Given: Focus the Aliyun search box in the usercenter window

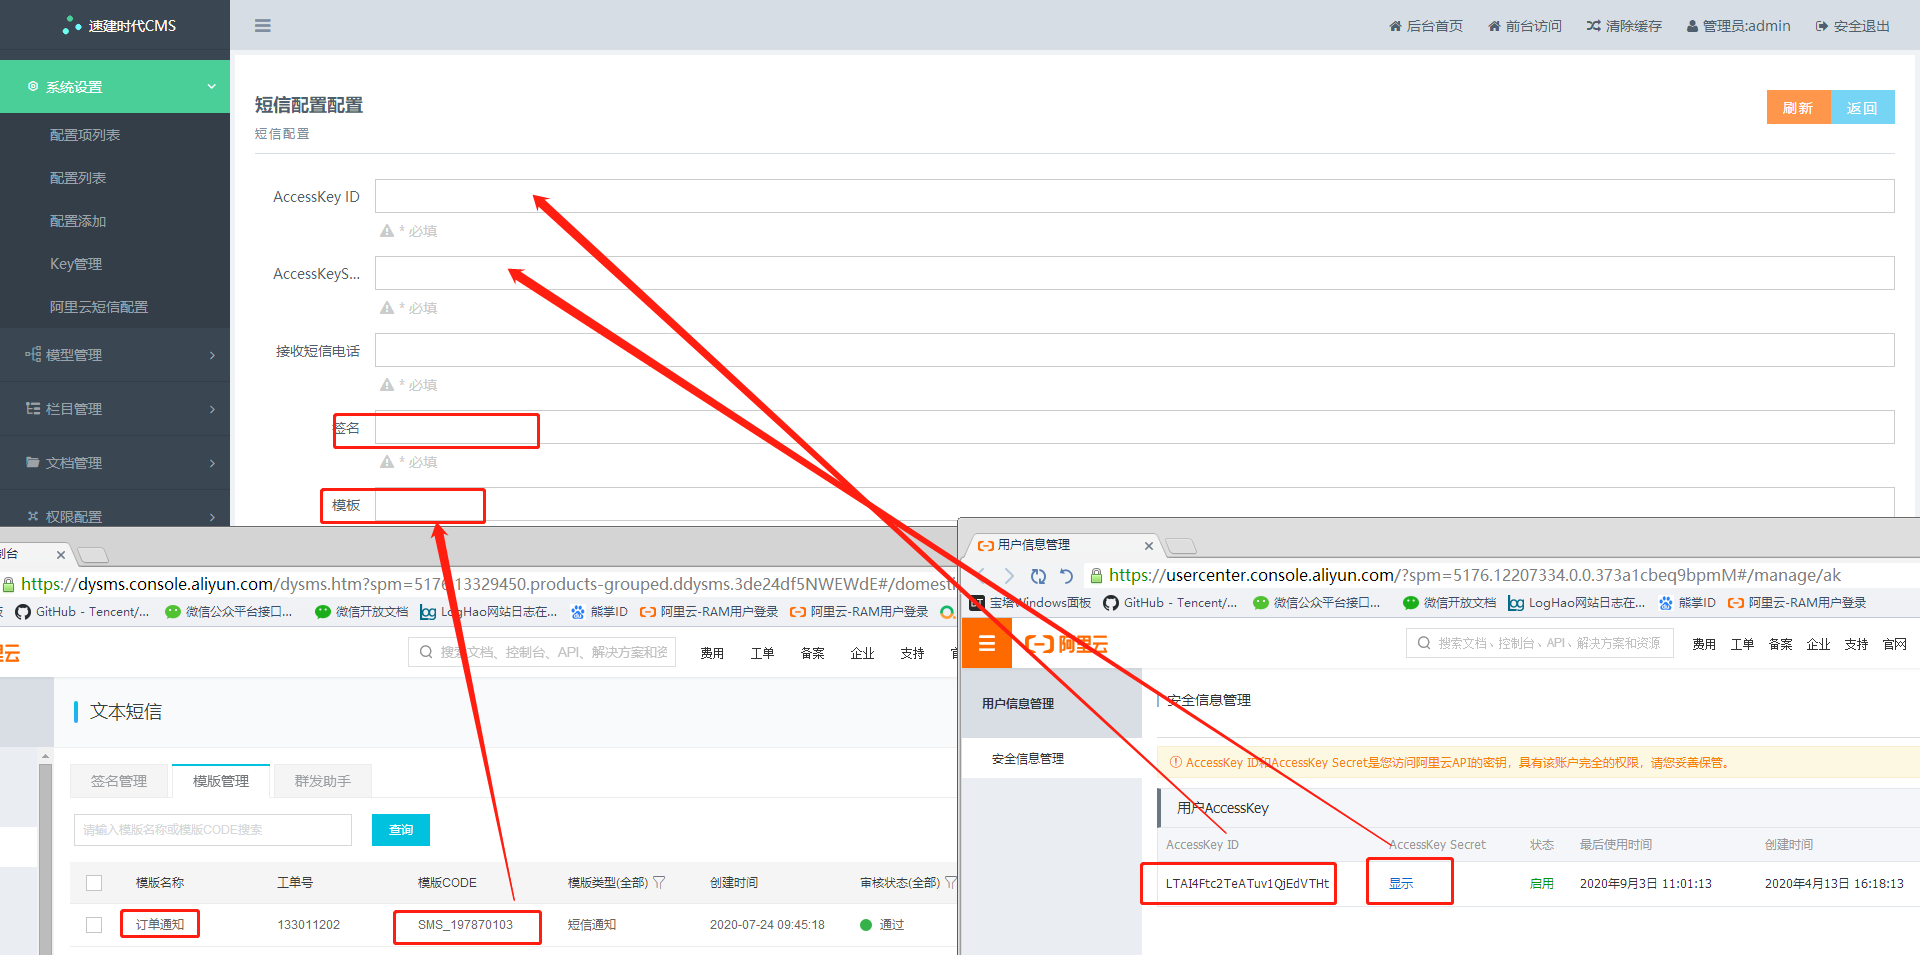Looking at the screenshot, I should (x=1540, y=643).
